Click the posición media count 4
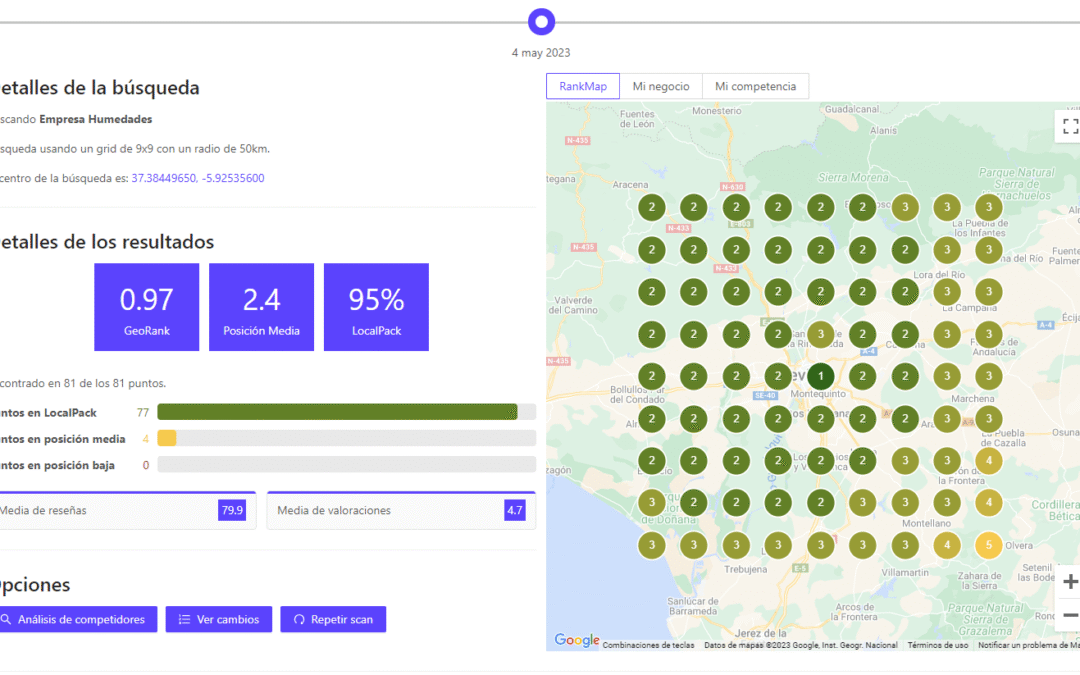Screen dimensions: 1080x675 (145, 439)
